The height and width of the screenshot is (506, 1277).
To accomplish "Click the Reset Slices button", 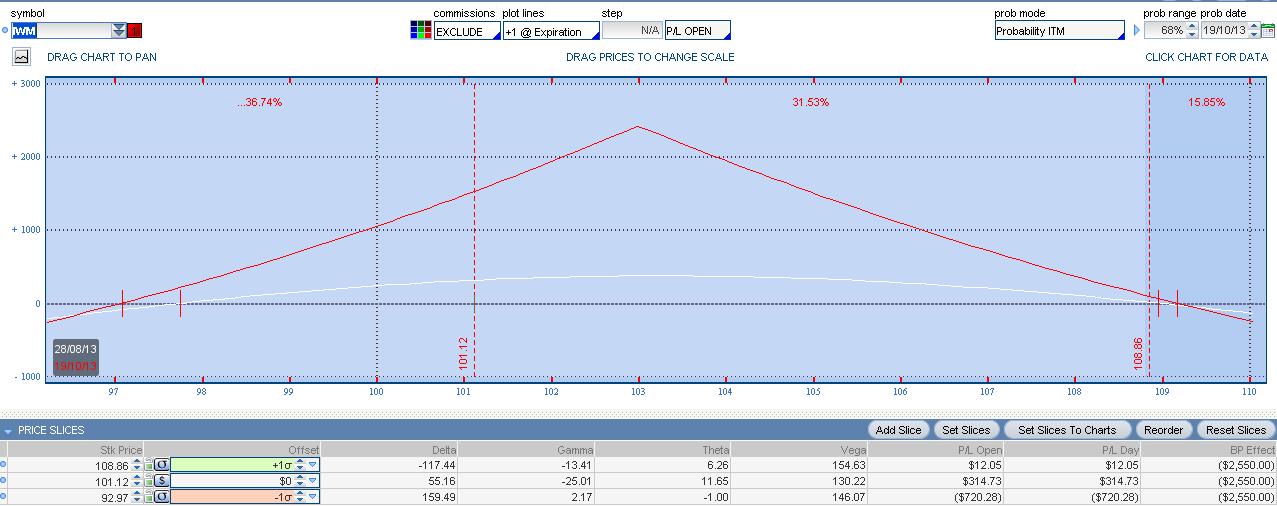I will tap(1237, 430).
